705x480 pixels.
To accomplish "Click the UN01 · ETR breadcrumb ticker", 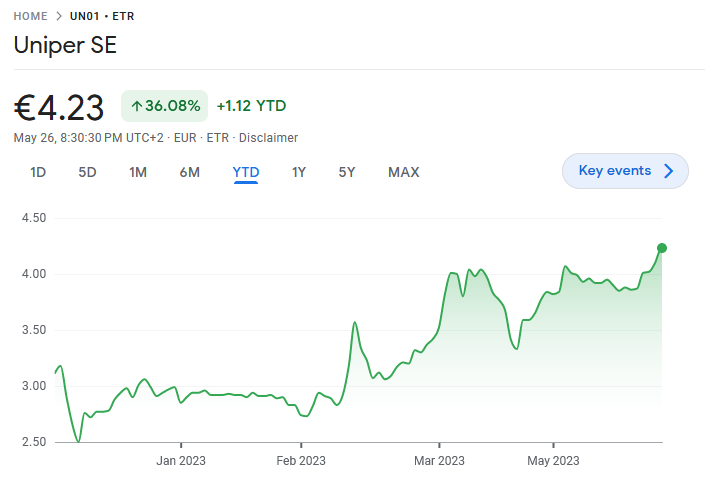I will (102, 16).
